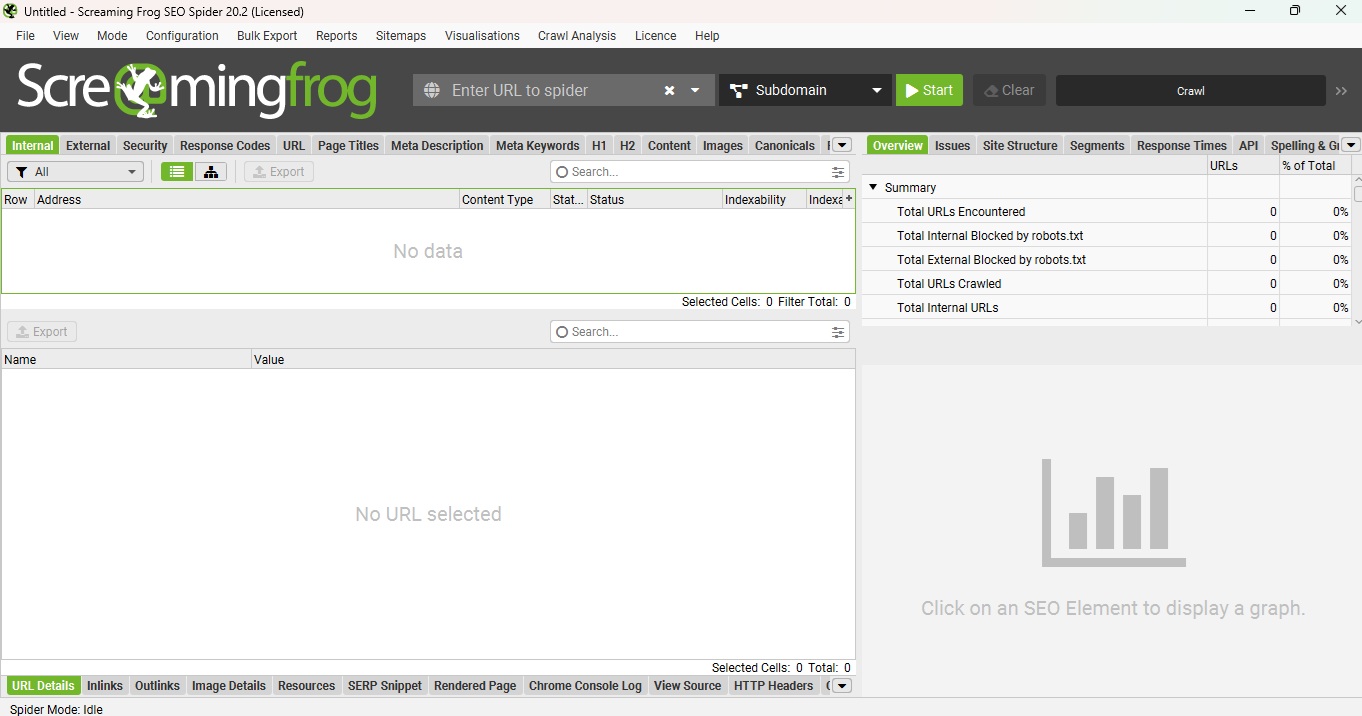
Task: Select the Total URLs Crawled row
Action: 1106,284
